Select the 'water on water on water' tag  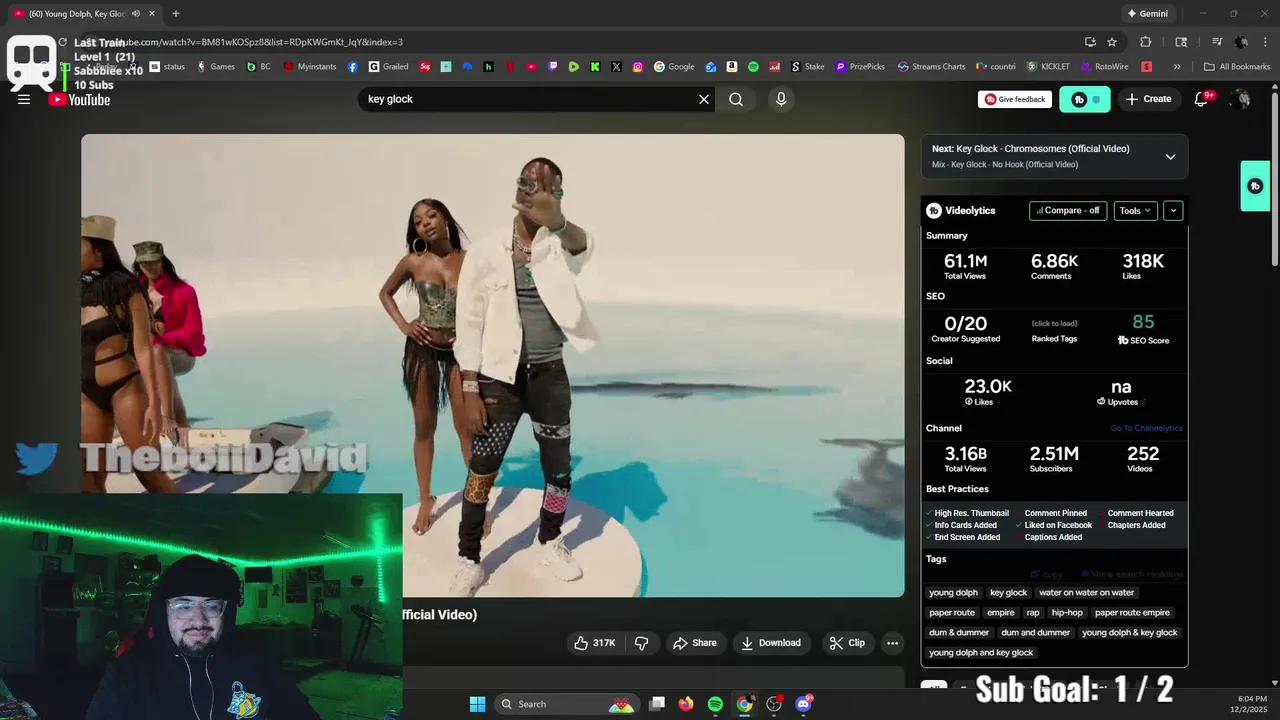coord(1087,593)
